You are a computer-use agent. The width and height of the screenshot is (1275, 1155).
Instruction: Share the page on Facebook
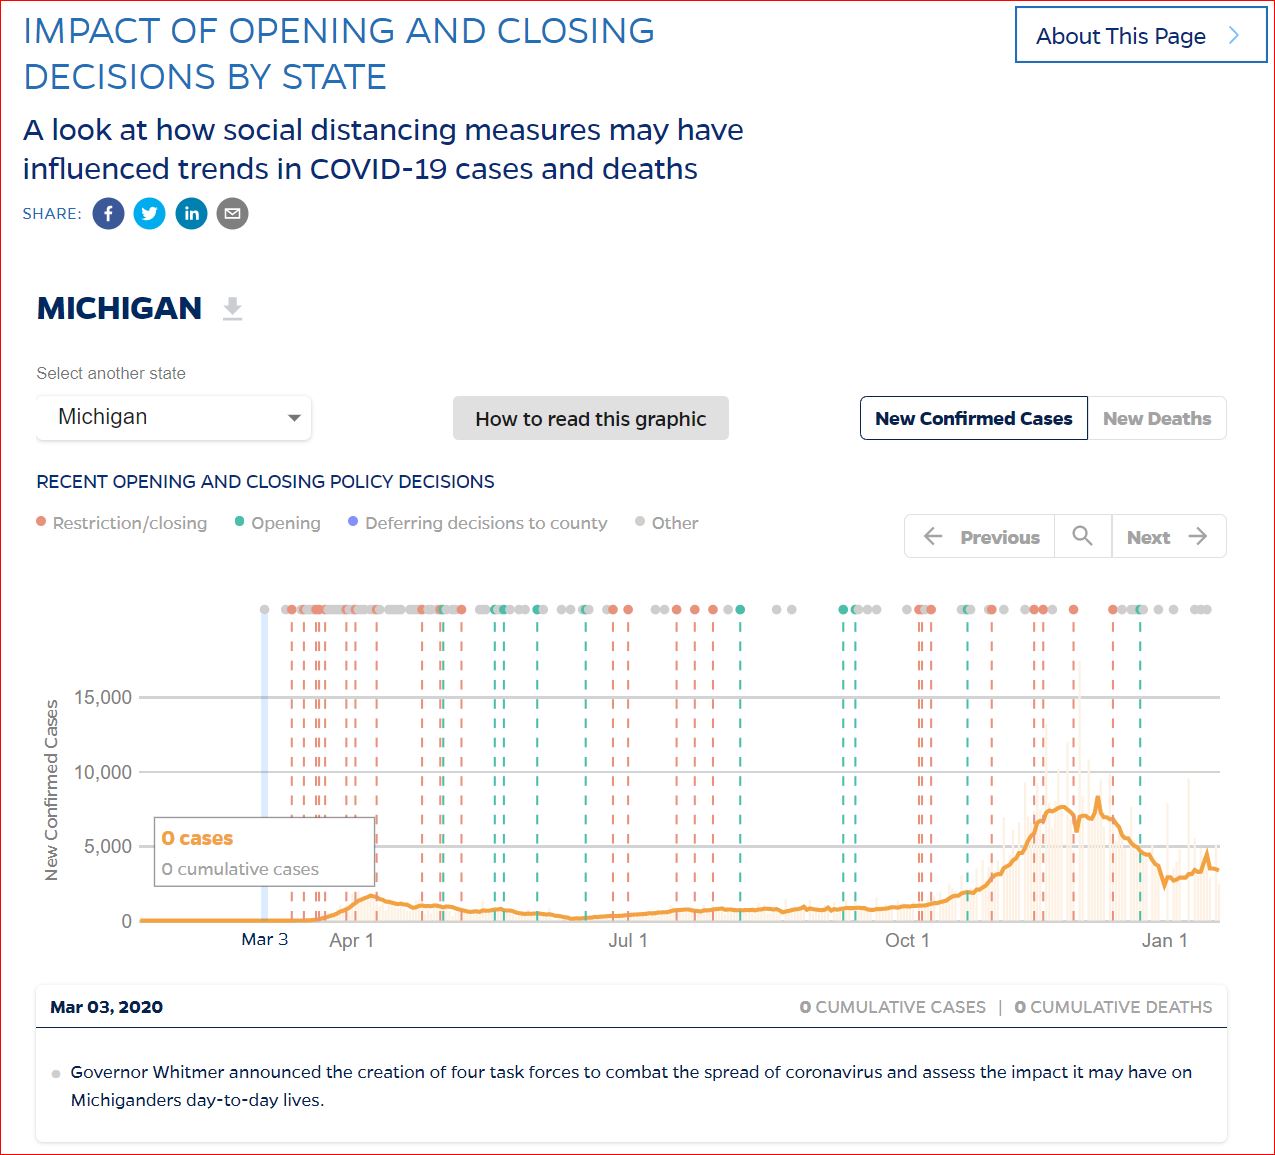109,213
